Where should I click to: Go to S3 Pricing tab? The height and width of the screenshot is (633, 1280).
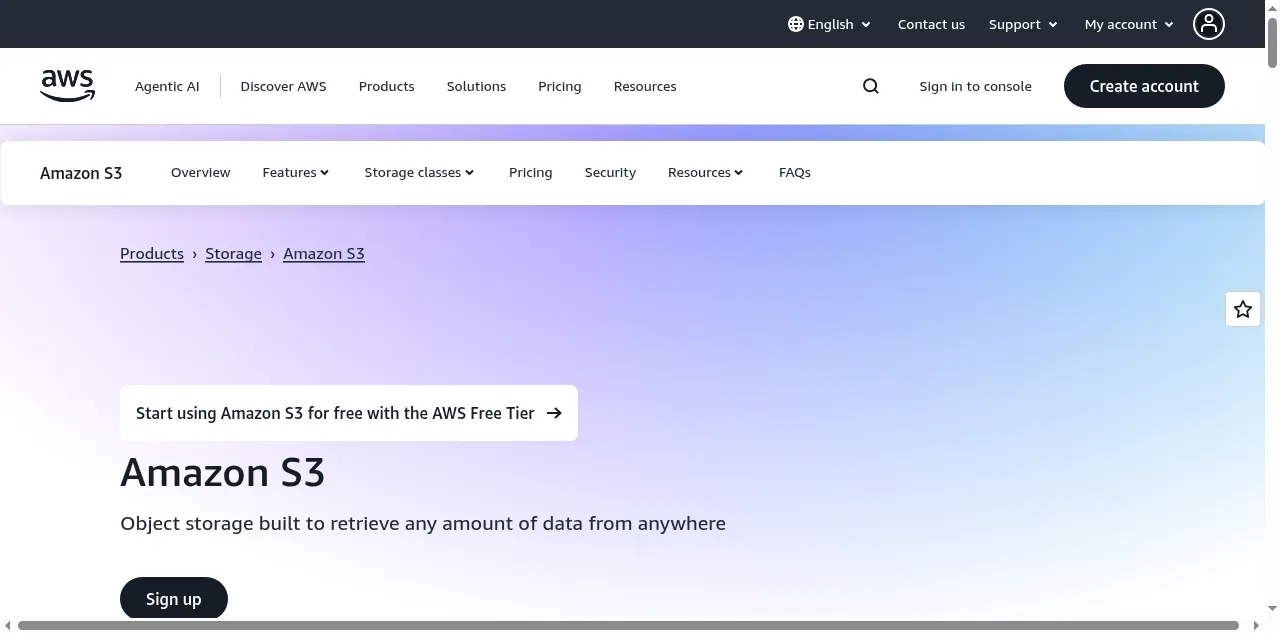530,172
